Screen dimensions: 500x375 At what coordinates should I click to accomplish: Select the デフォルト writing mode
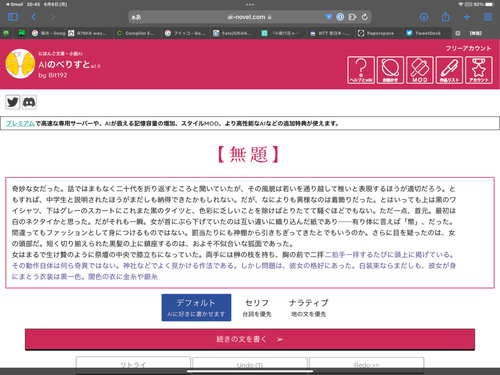196,307
